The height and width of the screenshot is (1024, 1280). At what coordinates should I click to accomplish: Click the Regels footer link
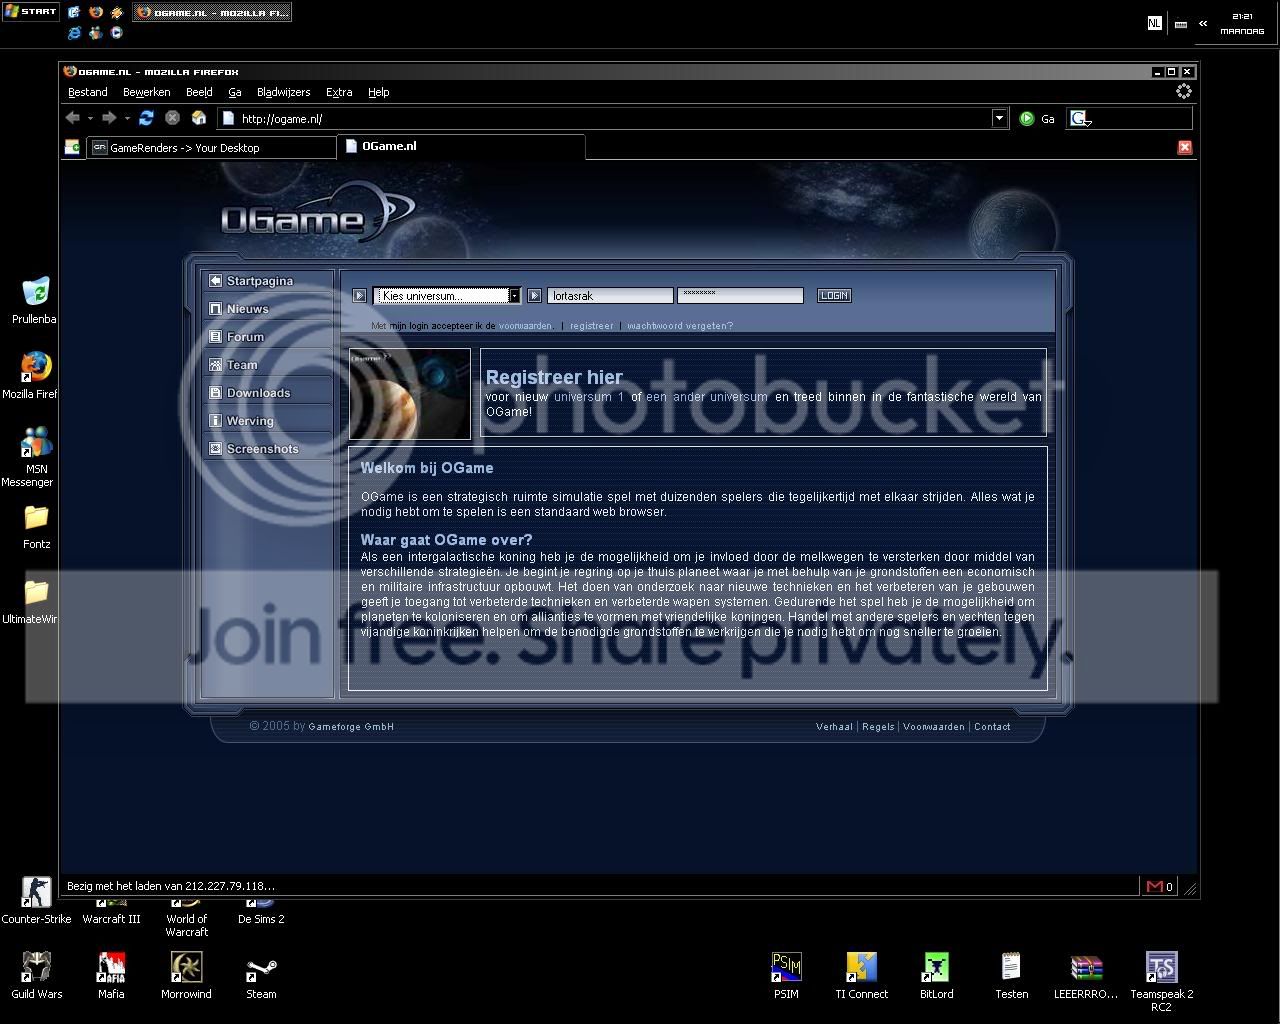pos(878,727)
